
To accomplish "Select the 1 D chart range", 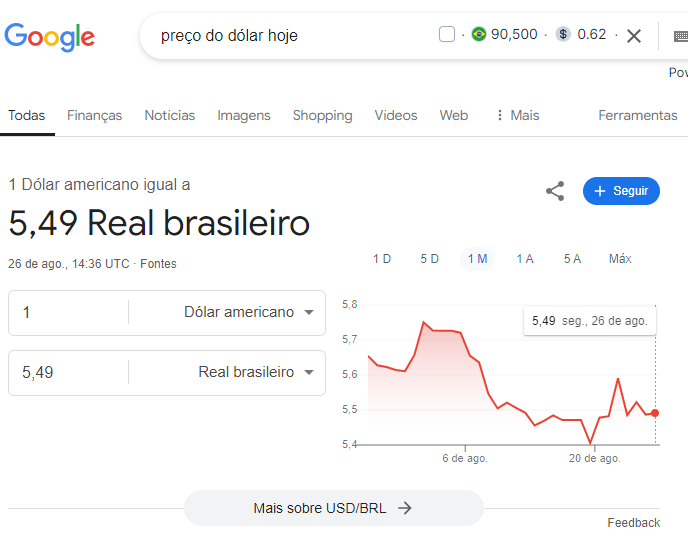I will (382, 258).
